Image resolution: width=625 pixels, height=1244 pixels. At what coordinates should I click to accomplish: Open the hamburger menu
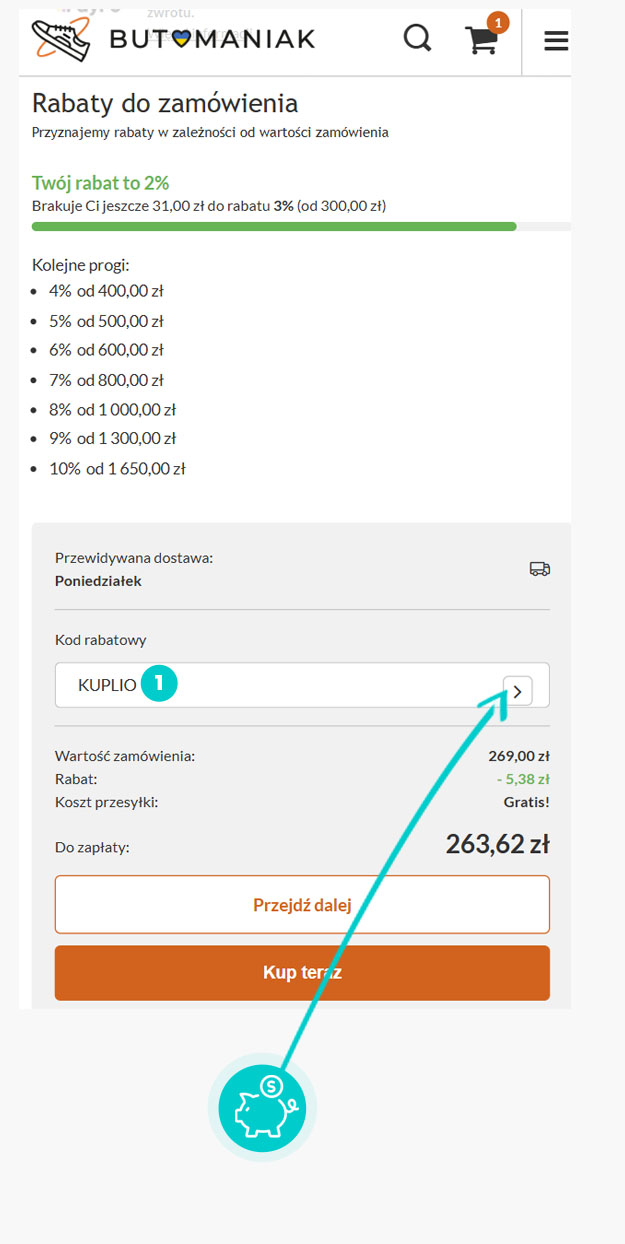(556, 40)
